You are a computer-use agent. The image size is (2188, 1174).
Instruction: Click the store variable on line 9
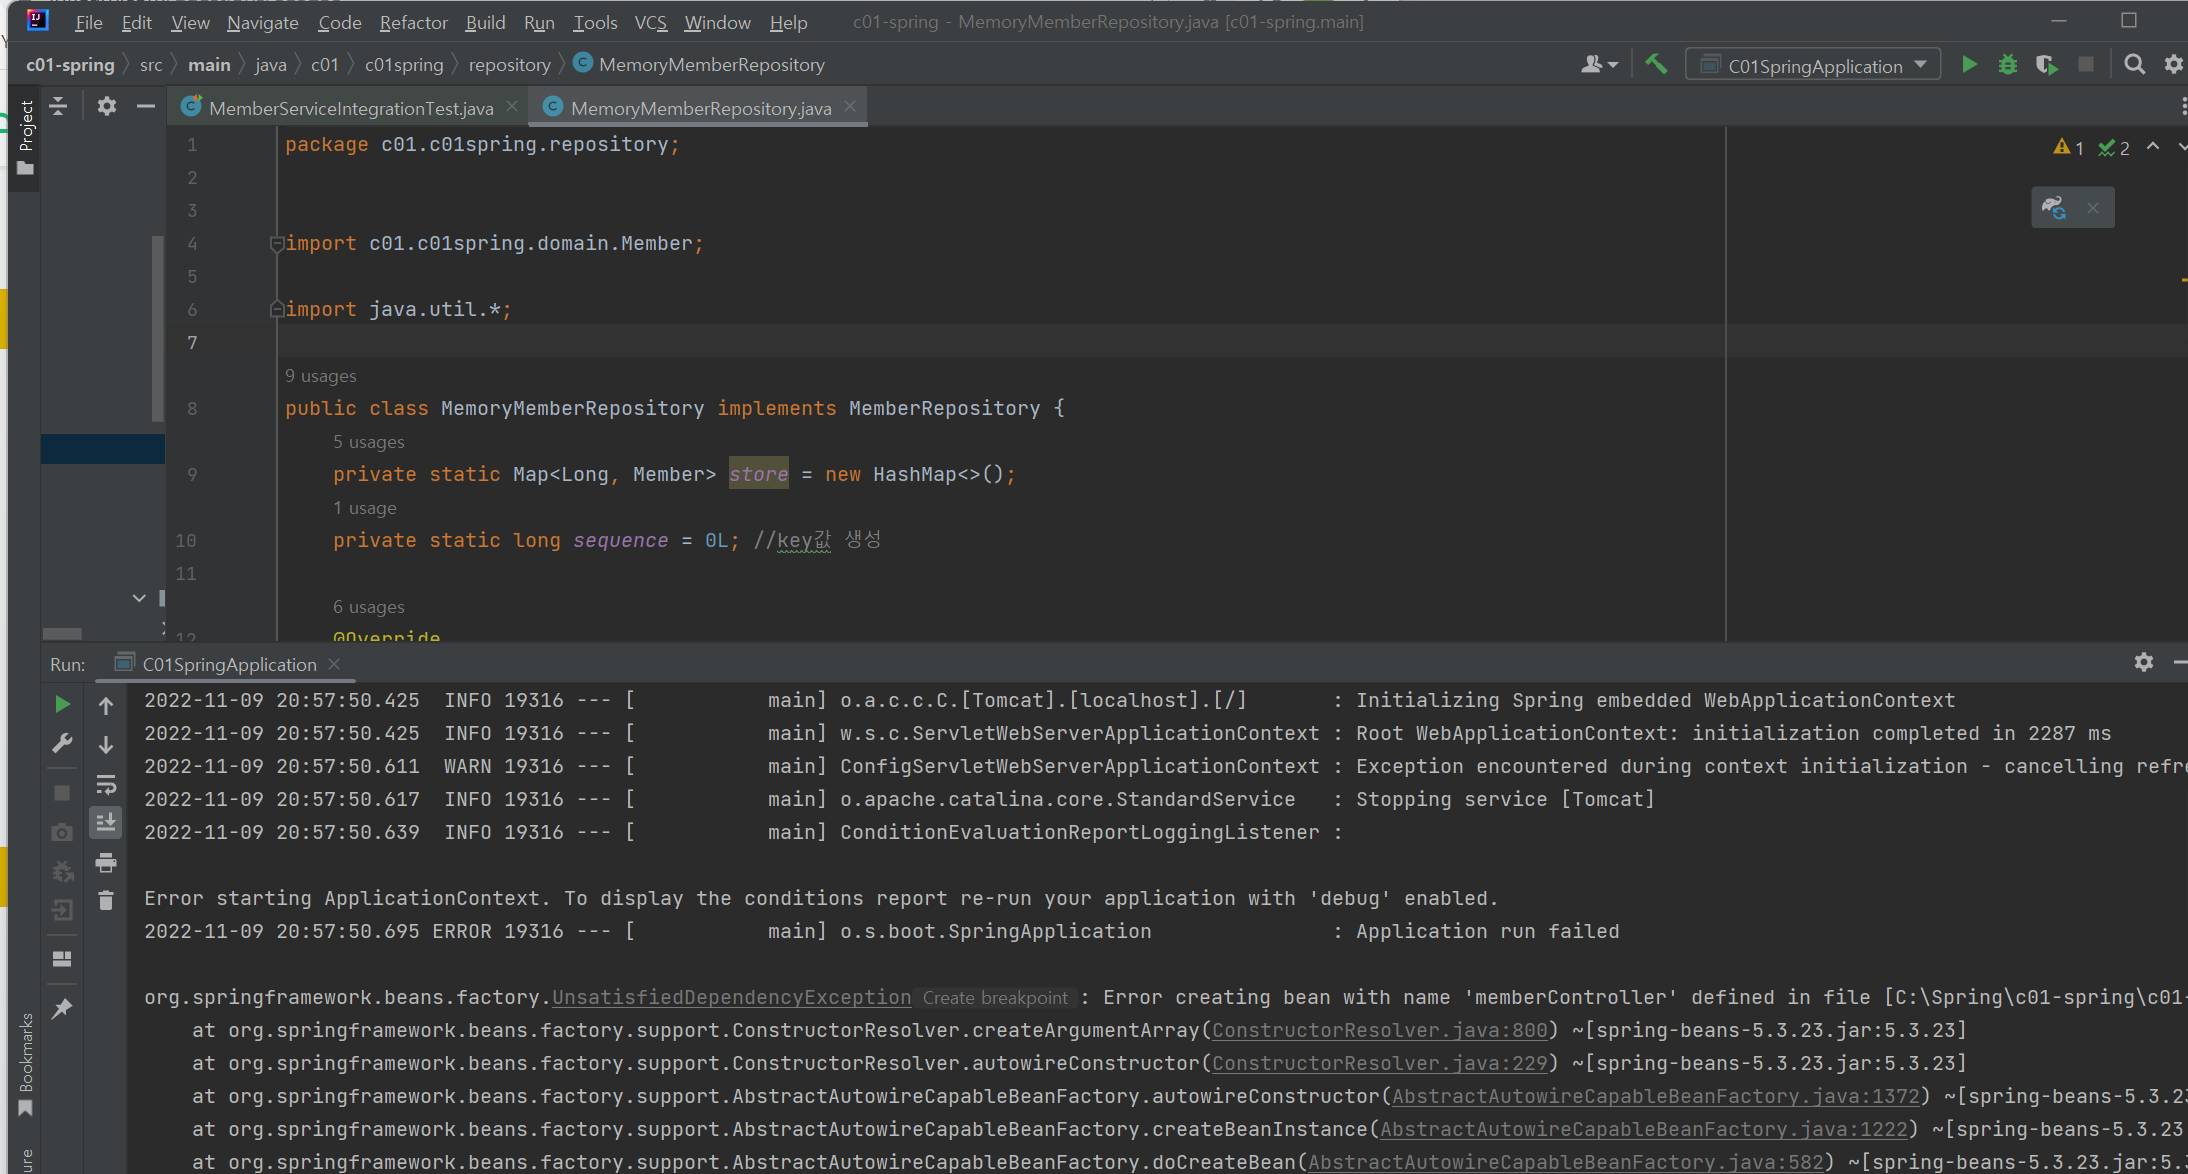(x=758, y=474)
